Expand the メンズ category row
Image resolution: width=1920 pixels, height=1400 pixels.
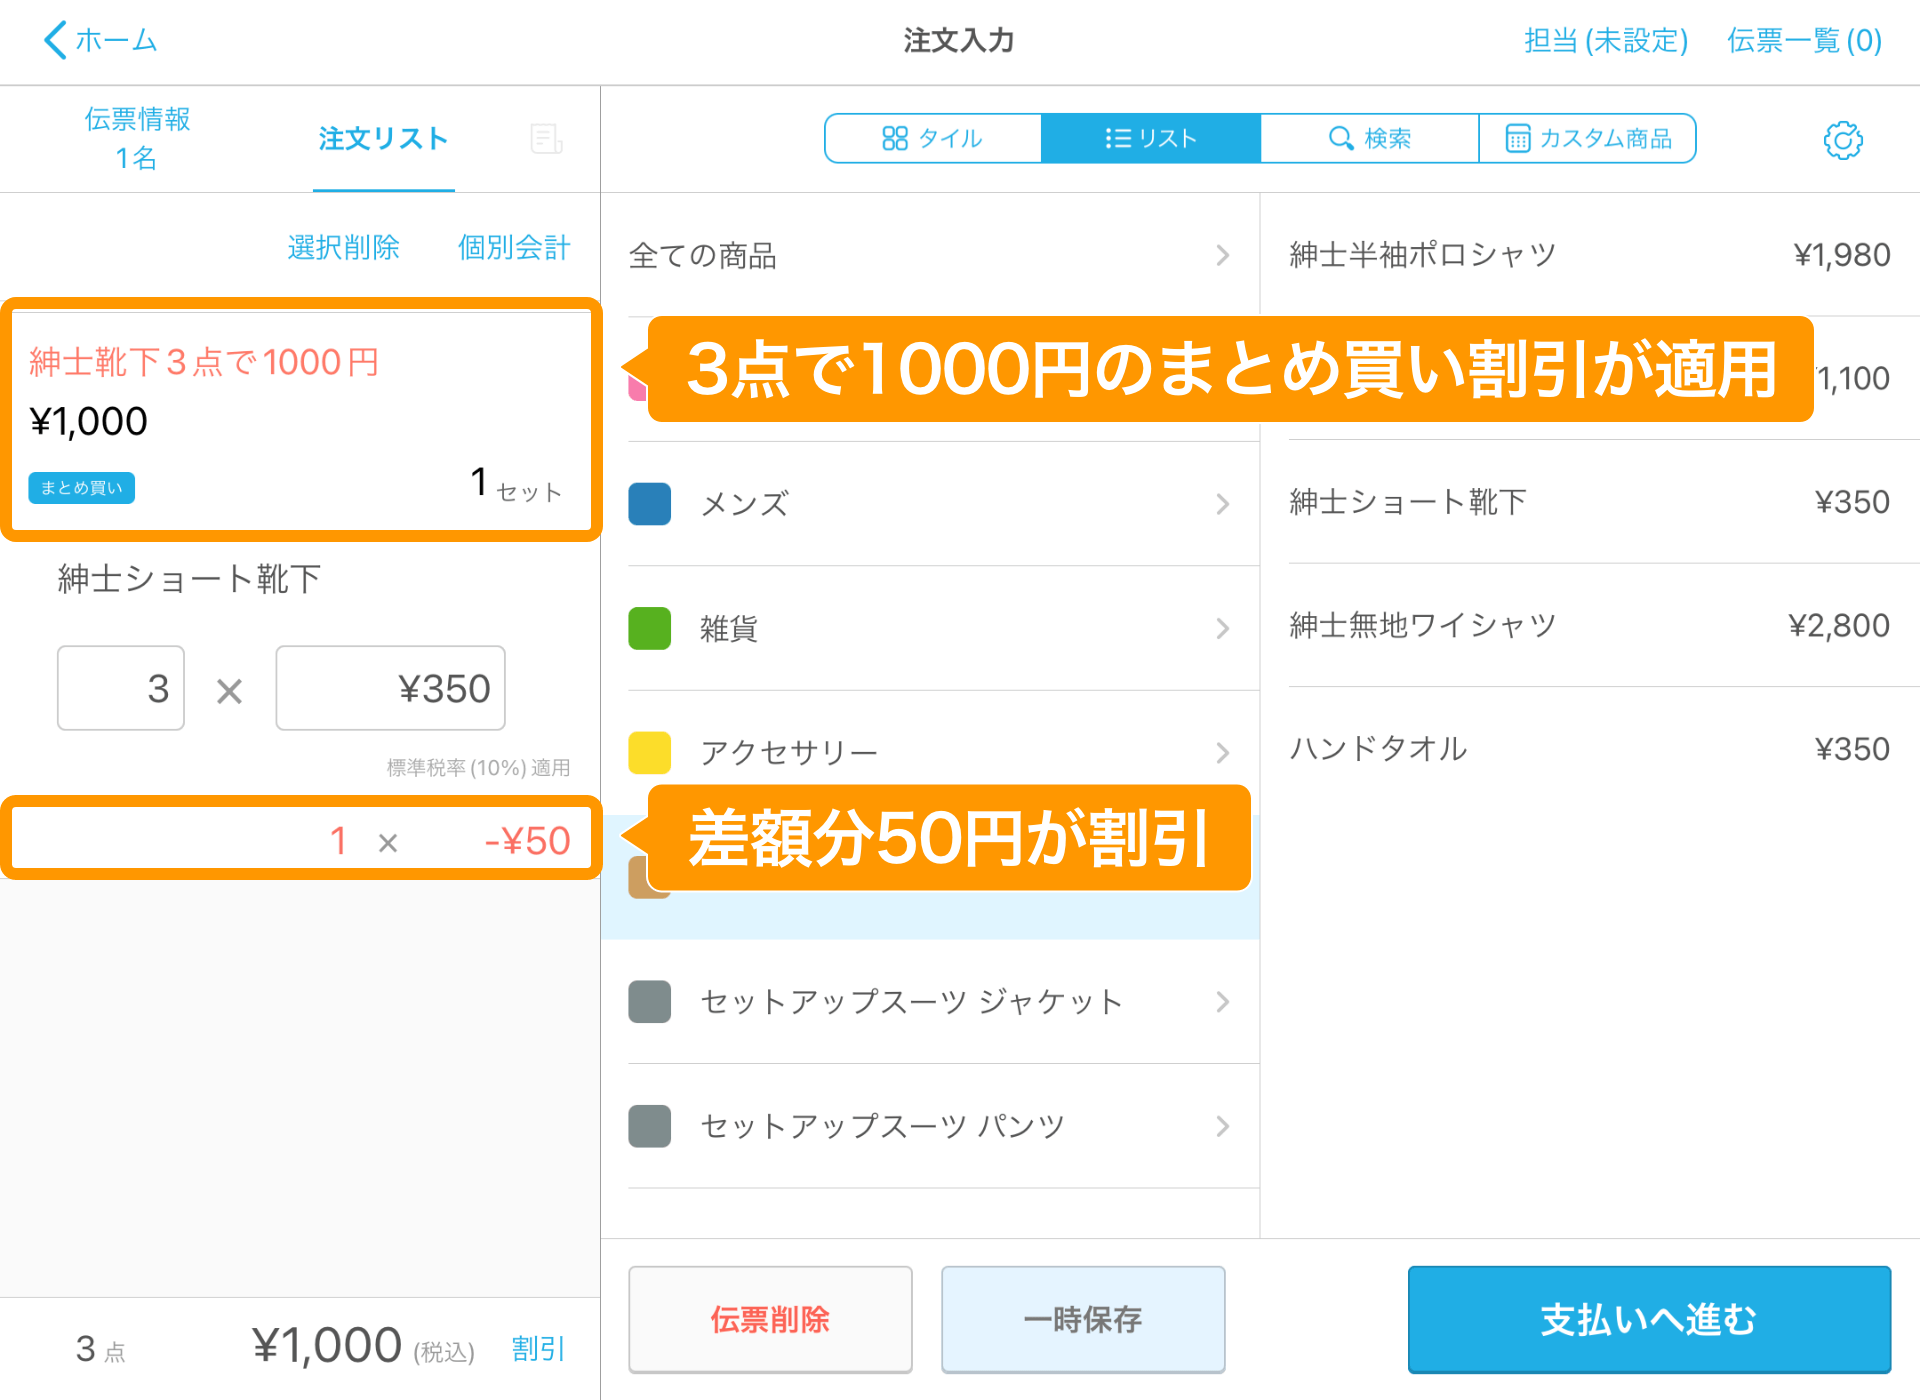coord(928,504)
